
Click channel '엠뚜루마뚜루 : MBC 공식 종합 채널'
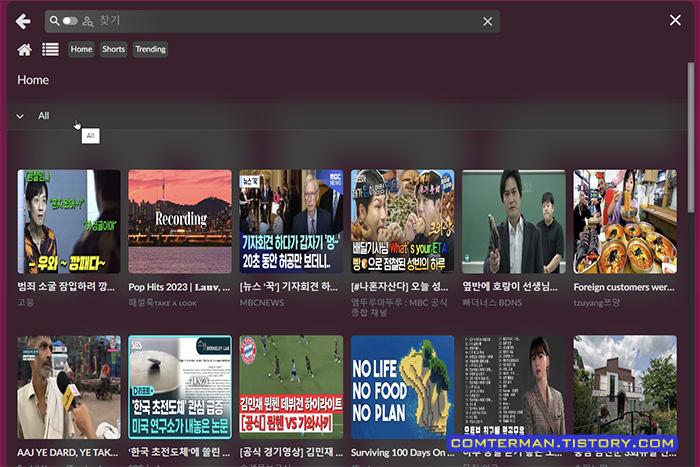coord(399,307)
